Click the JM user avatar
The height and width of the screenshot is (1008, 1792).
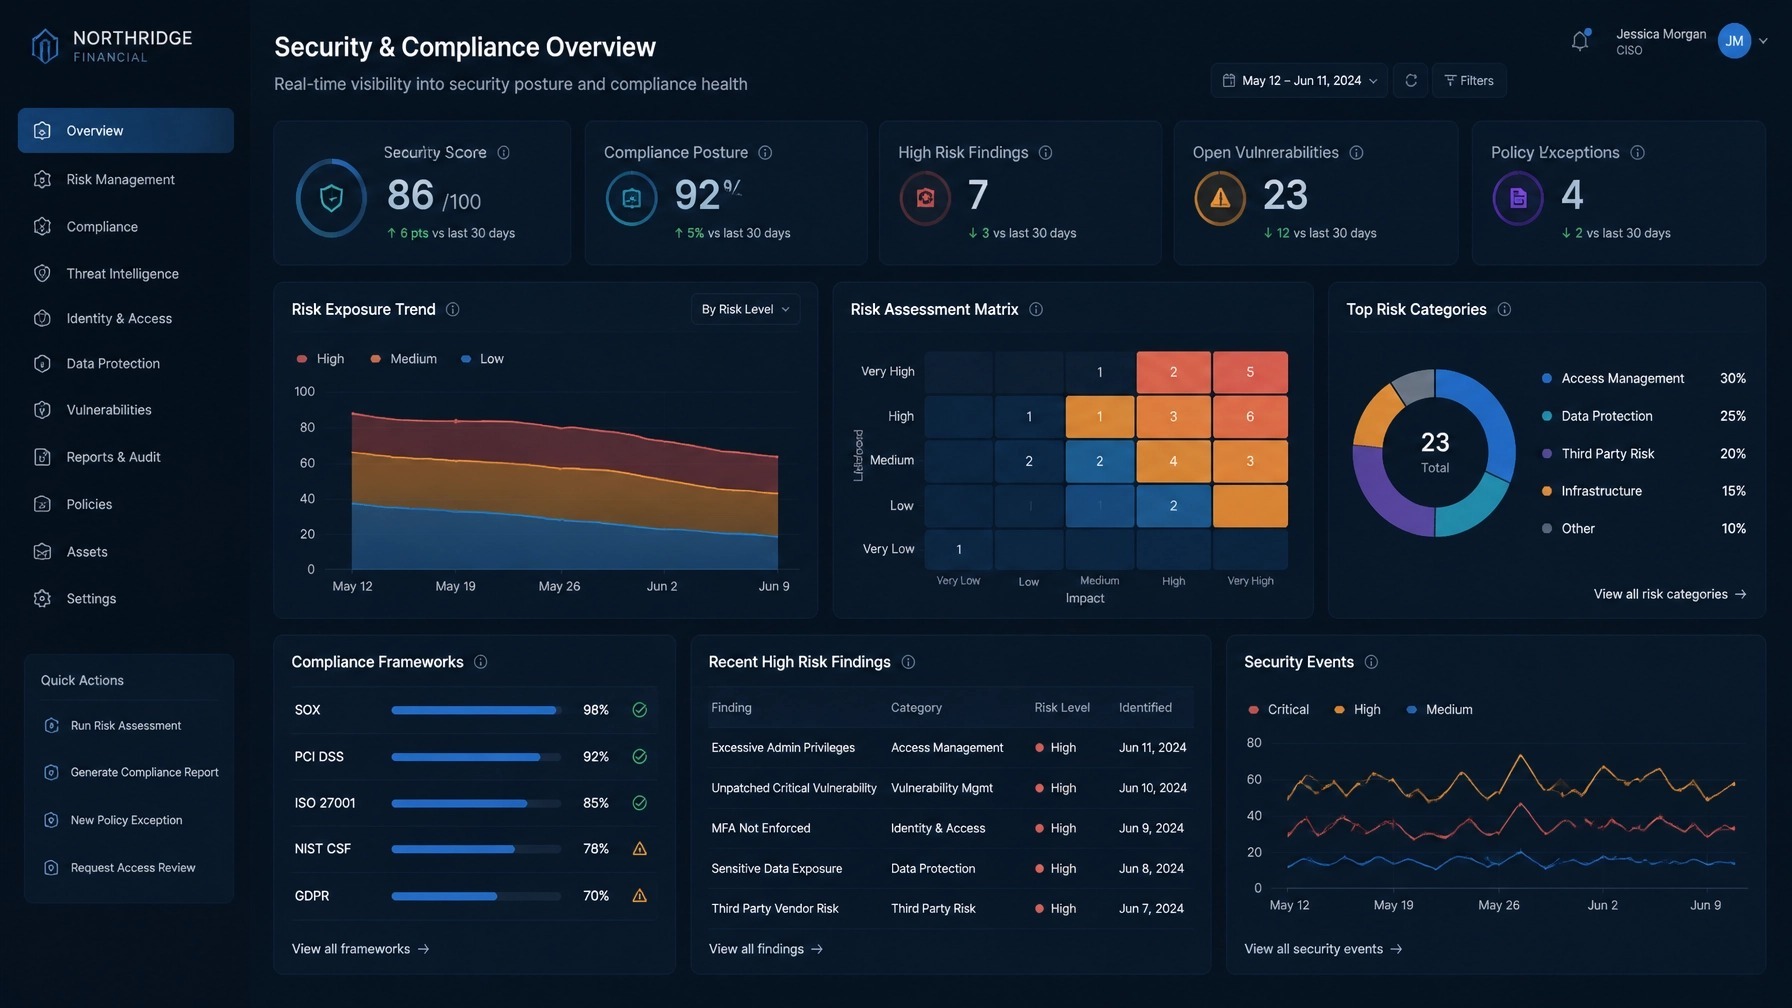point(1734,41)
